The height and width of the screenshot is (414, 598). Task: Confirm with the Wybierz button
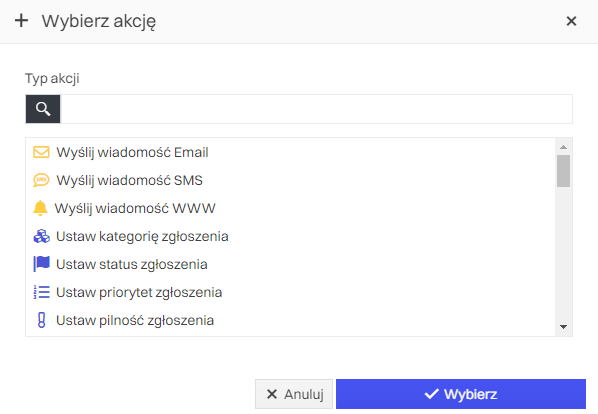pos(461,394)
